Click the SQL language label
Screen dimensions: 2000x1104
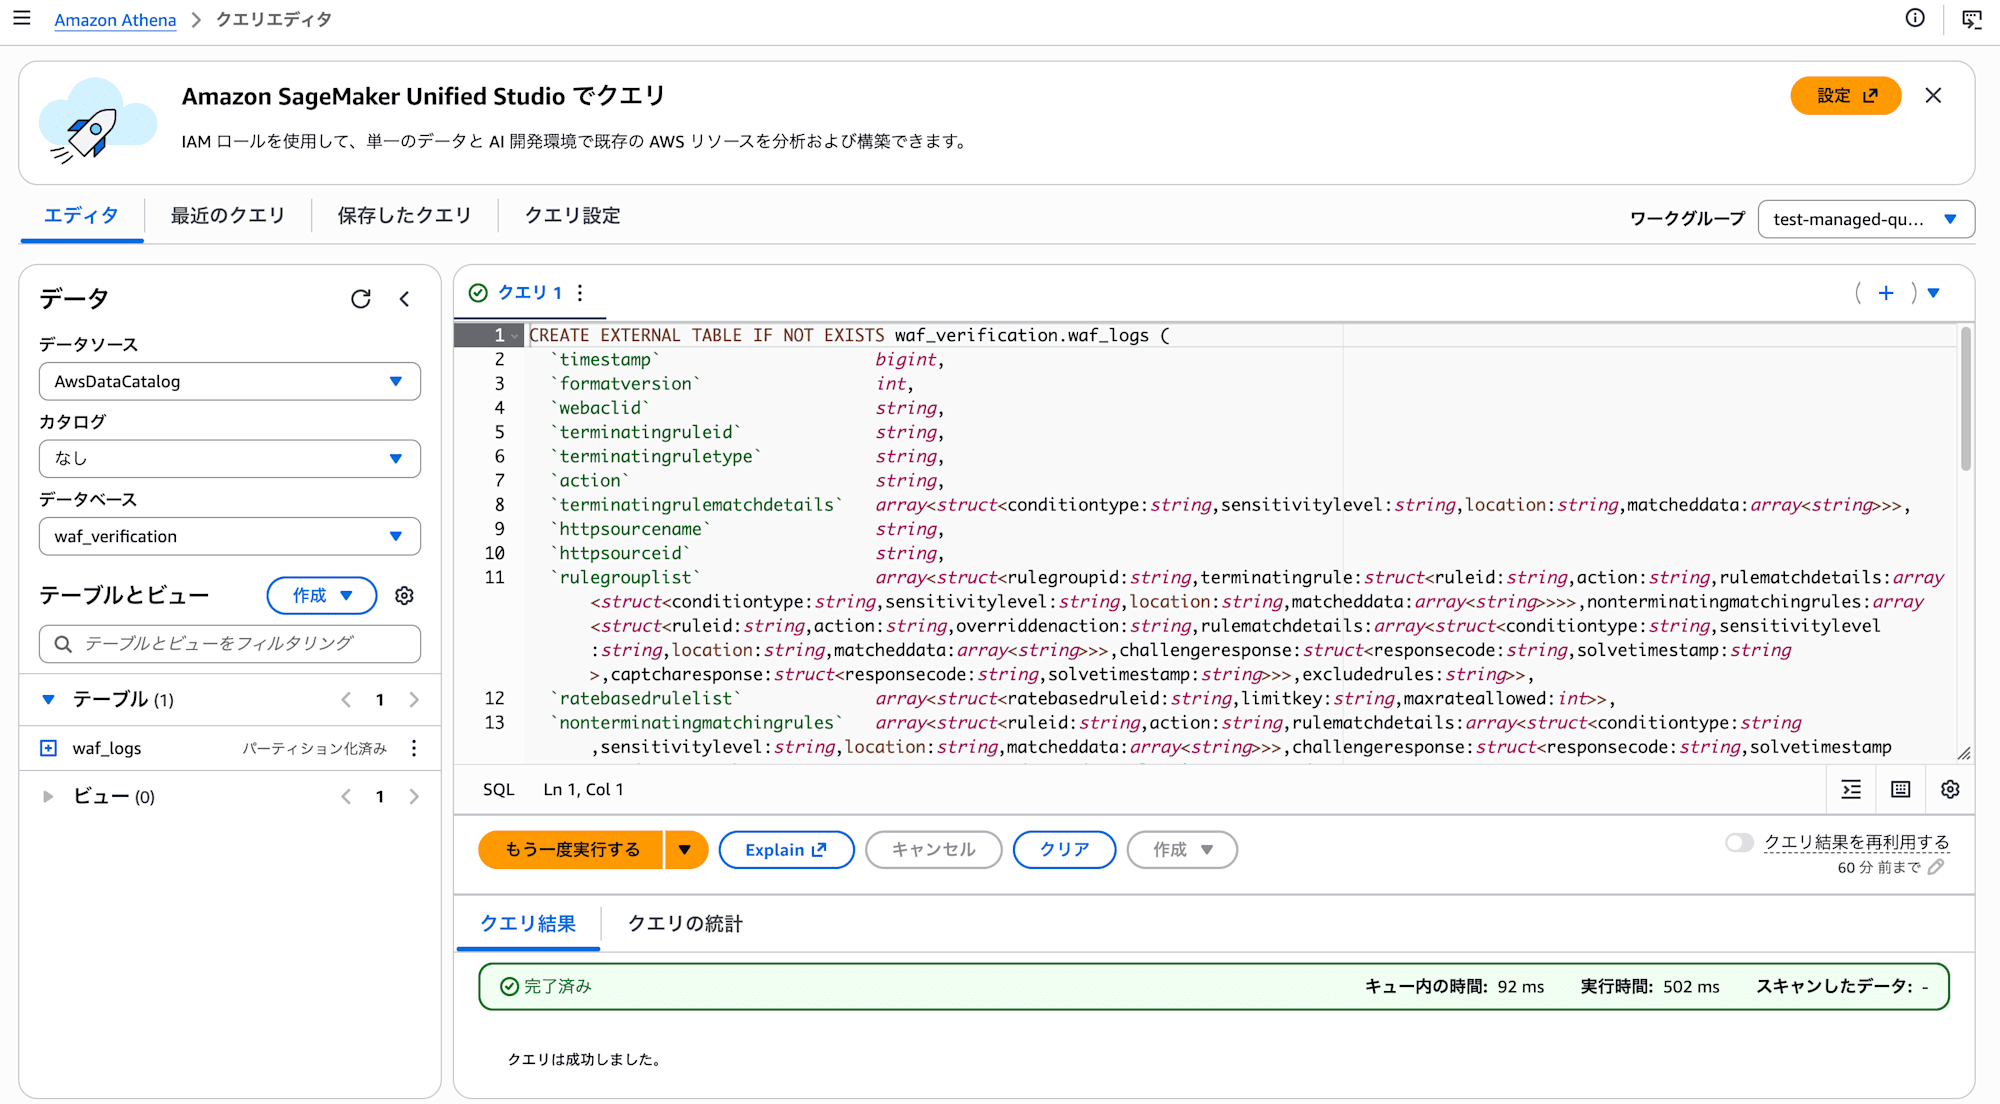coord(498,789)
